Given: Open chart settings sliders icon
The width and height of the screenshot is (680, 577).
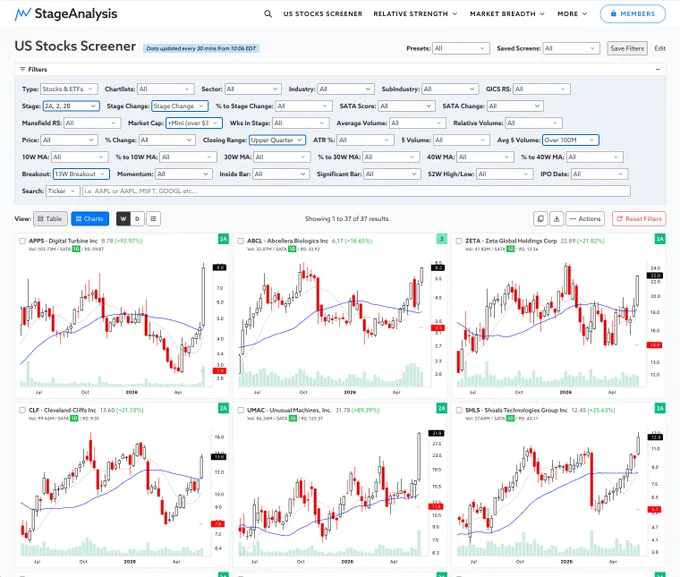Looking at the screenshot, I should (154, 219).
